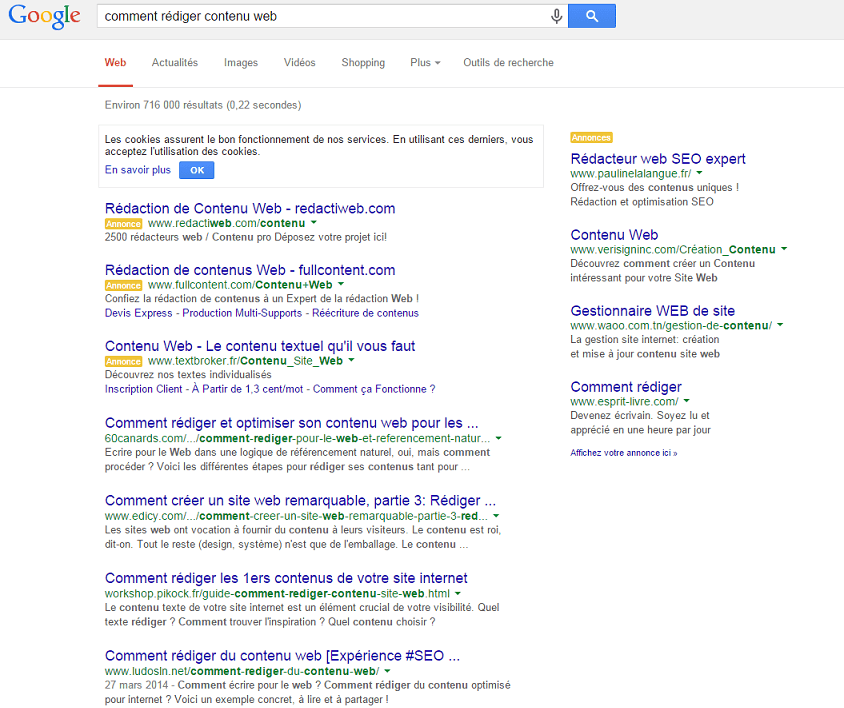
Task: Click À Partir de 1,3 cent/mot sitelink
Action: 248,389
